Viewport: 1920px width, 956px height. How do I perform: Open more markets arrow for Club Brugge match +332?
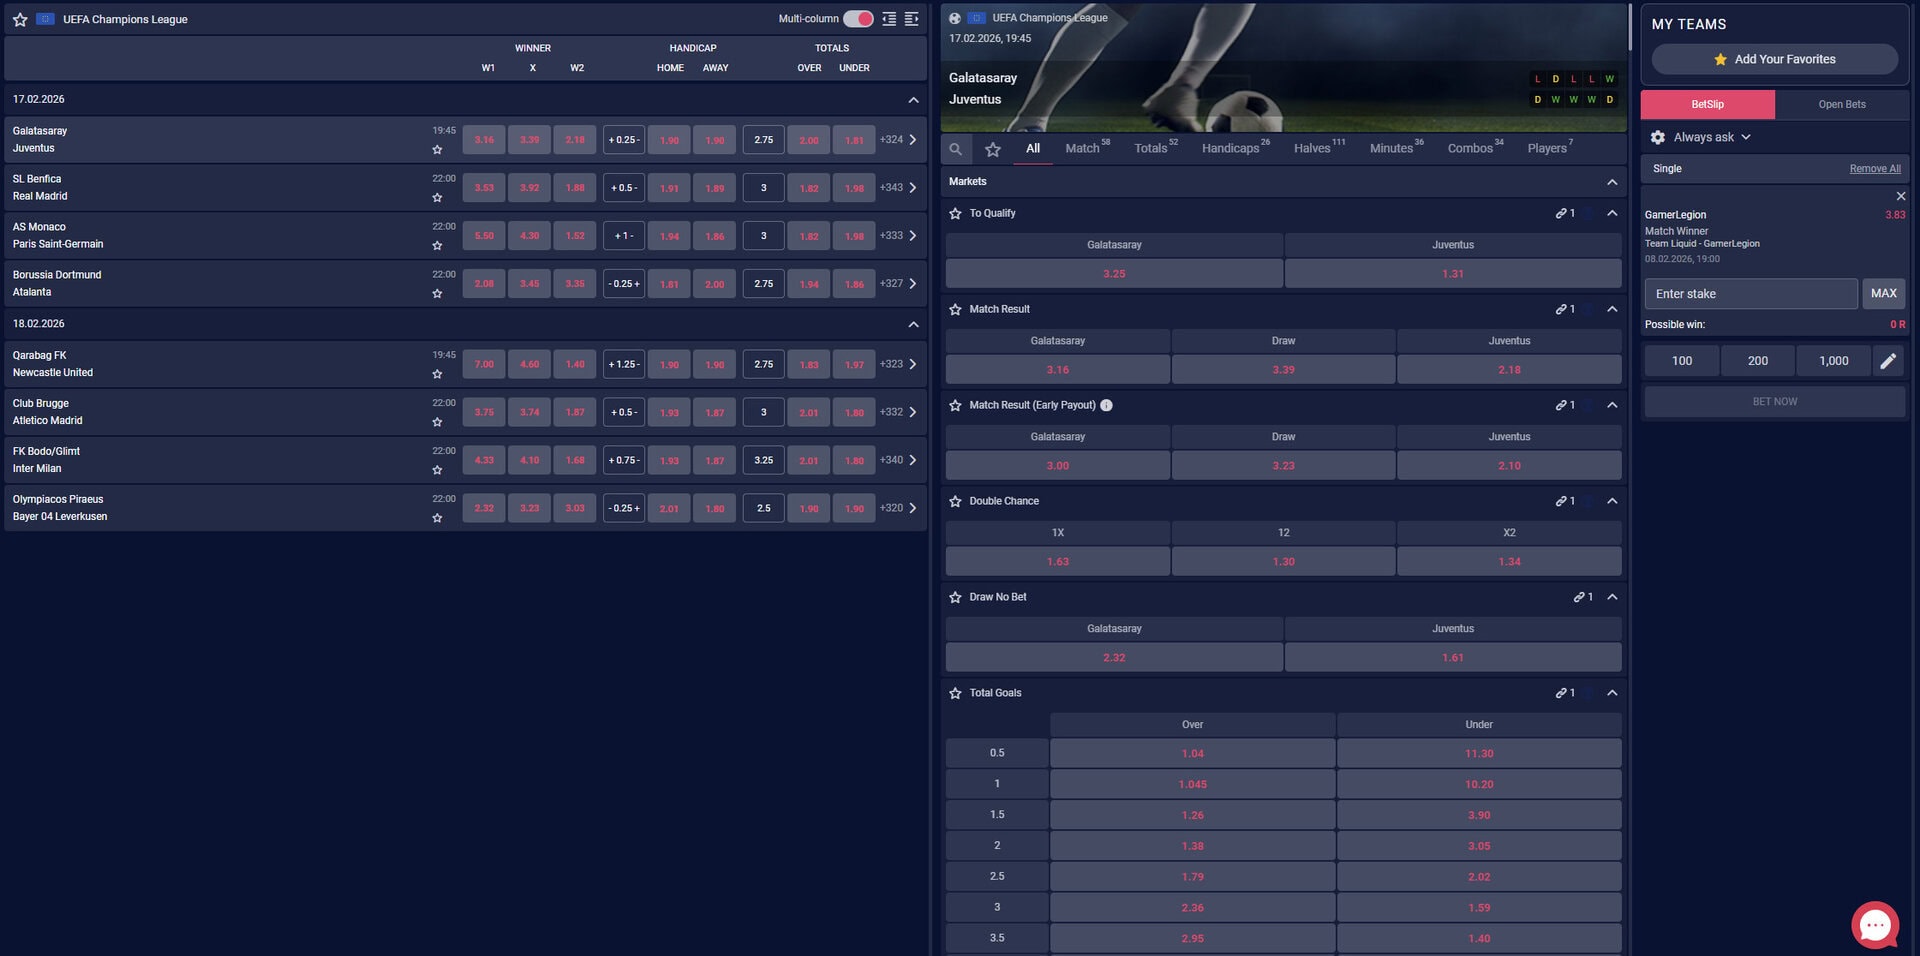pyautogui.click(x=913, y=412)
